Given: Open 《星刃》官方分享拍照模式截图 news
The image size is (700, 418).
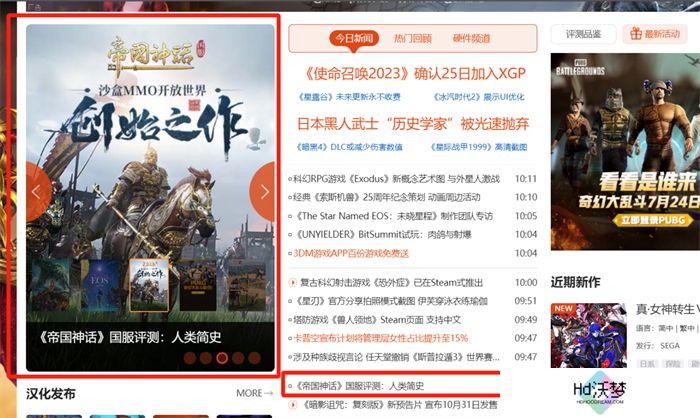Looking at the screenshot, I should 391,301.
